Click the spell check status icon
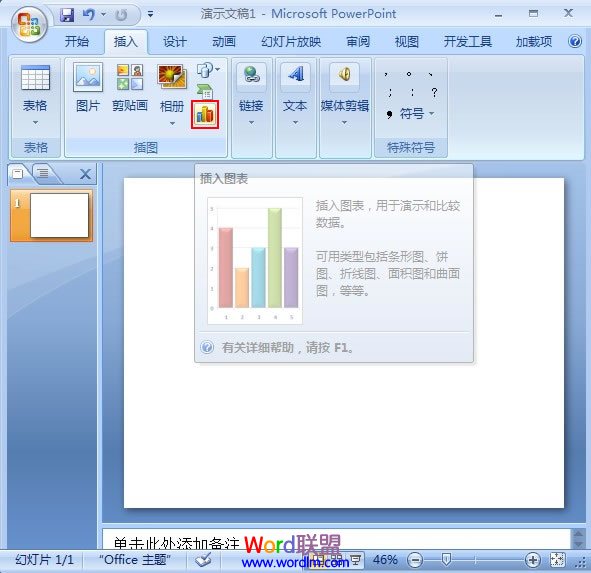 [204, 560]
